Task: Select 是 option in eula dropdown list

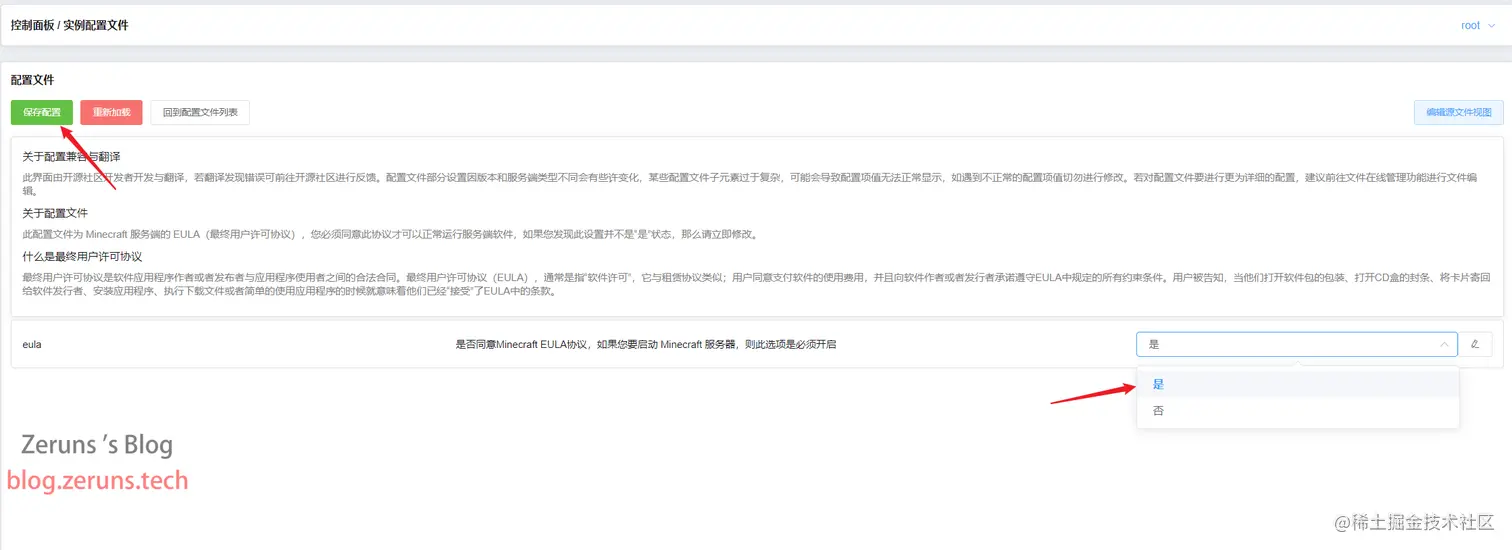Action: click(x=1298, y=384)
